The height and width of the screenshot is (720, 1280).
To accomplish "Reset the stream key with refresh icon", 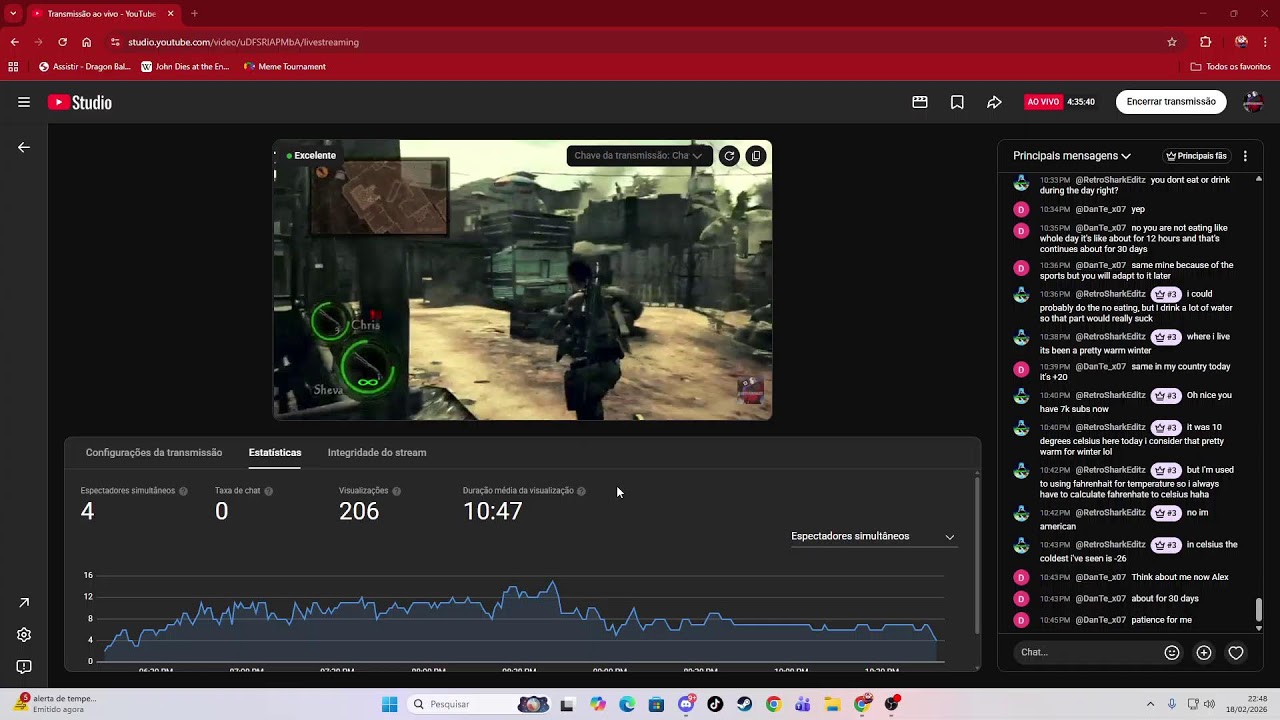I will 729,155.
